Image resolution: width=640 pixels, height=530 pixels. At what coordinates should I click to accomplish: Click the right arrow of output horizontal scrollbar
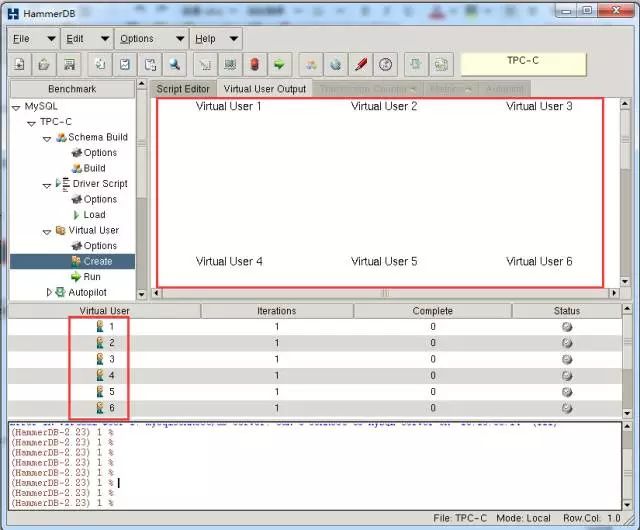tap(614, 293)
